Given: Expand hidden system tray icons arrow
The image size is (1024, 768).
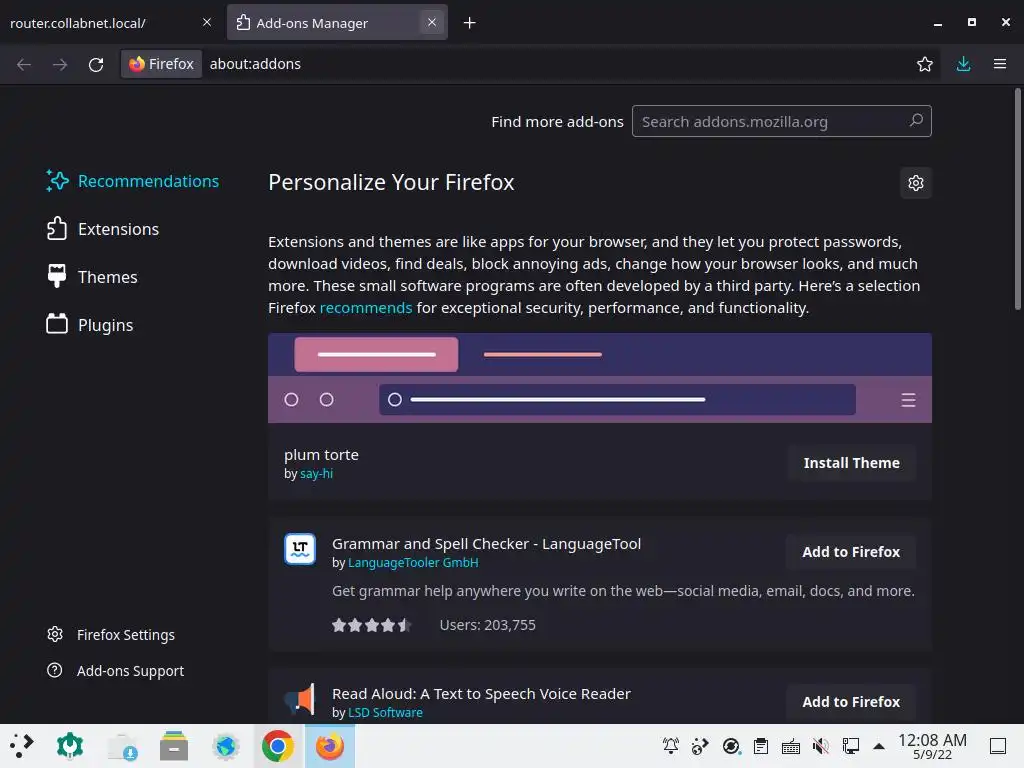Looking at the screenshot, I should point(879,746).
